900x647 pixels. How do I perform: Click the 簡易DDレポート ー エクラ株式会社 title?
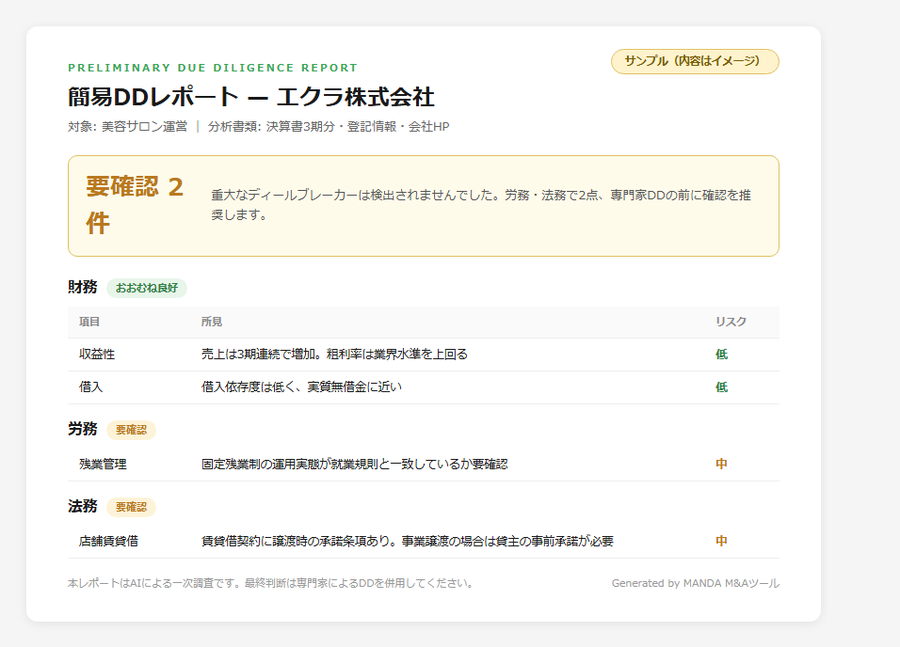(251, 96)
